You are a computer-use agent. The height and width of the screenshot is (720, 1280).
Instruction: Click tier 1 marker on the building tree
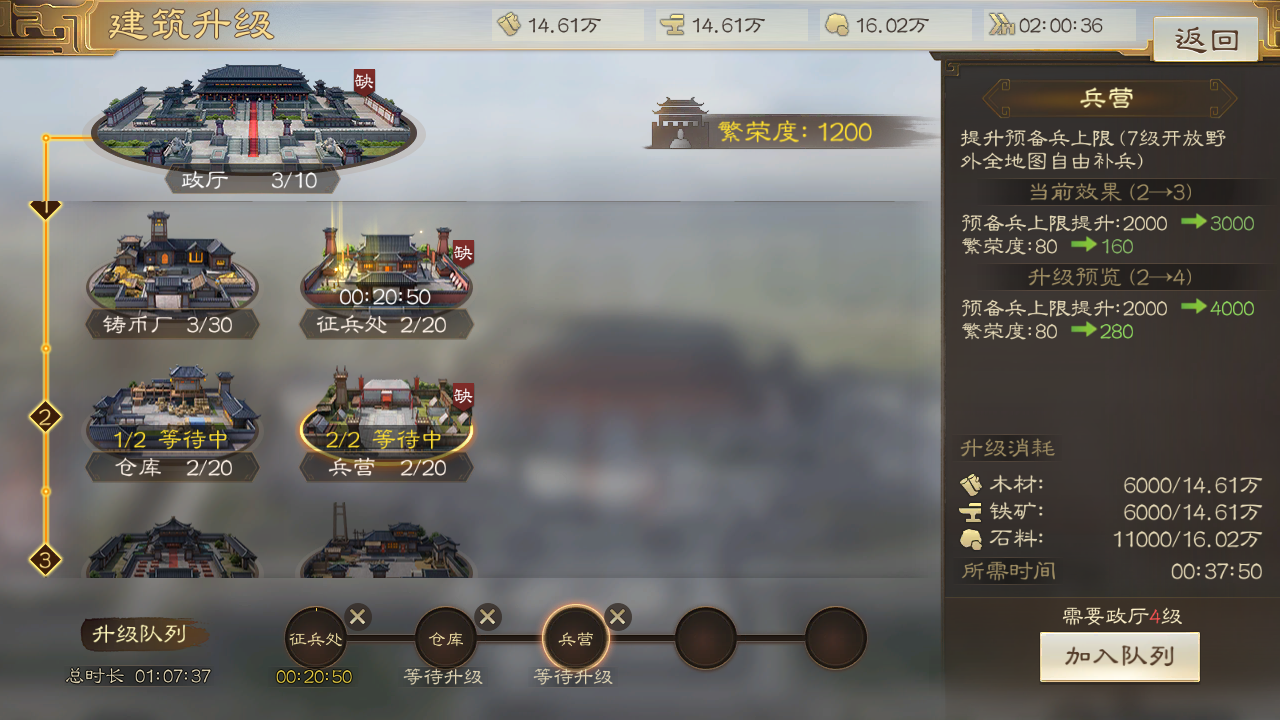(x=45, y=208)
